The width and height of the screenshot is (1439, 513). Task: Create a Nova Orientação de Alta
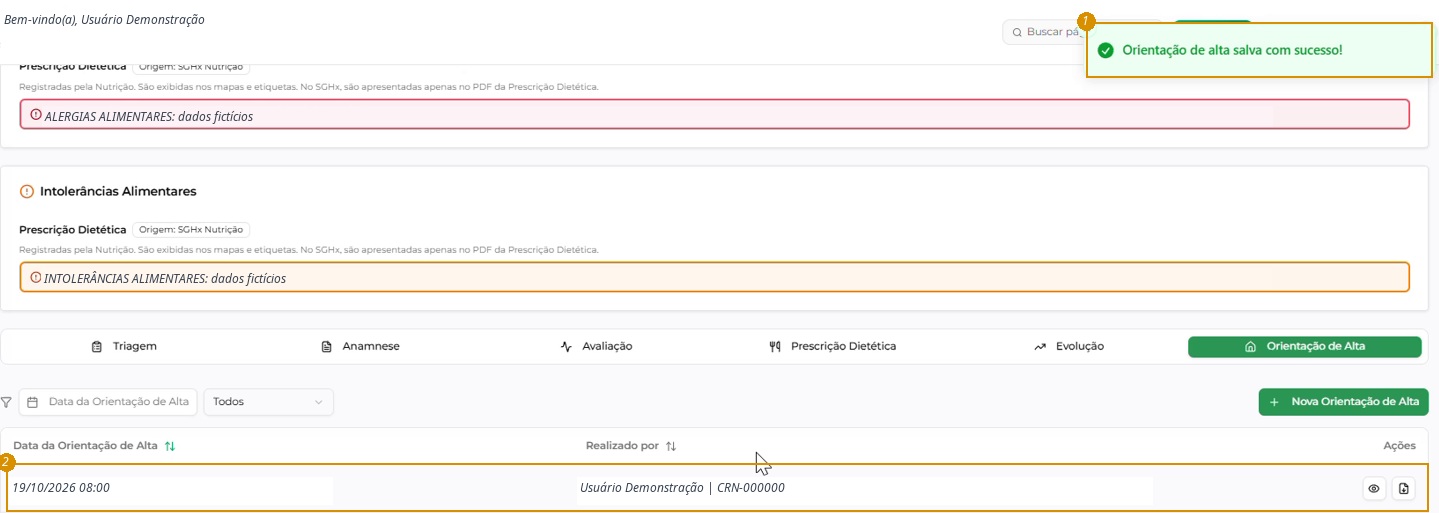pyautogui.click(x=1344, y=402)
